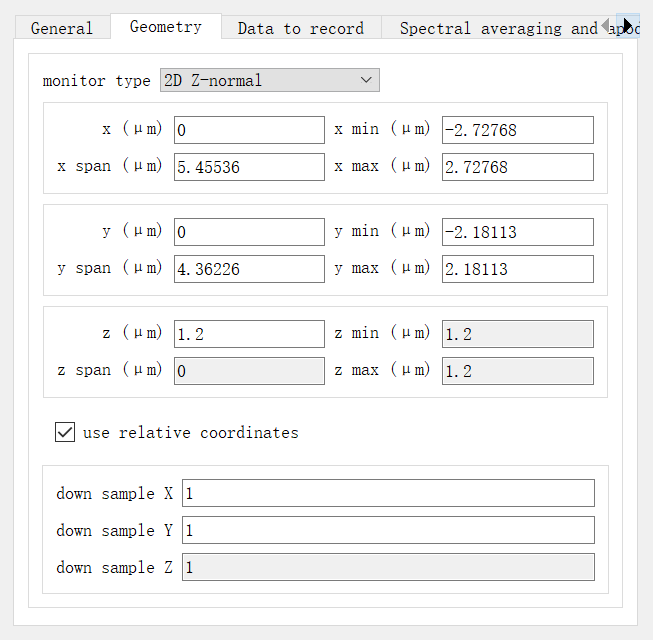Click the x (μm) input field
653x640 pixels.
click(x=249, y=130)
